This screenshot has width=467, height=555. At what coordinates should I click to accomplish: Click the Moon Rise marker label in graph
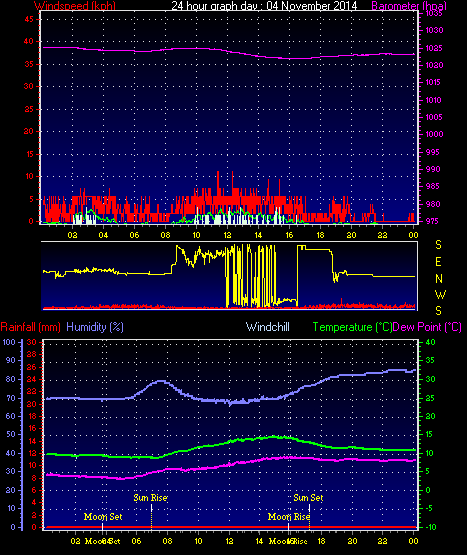[x=289, y=517]
